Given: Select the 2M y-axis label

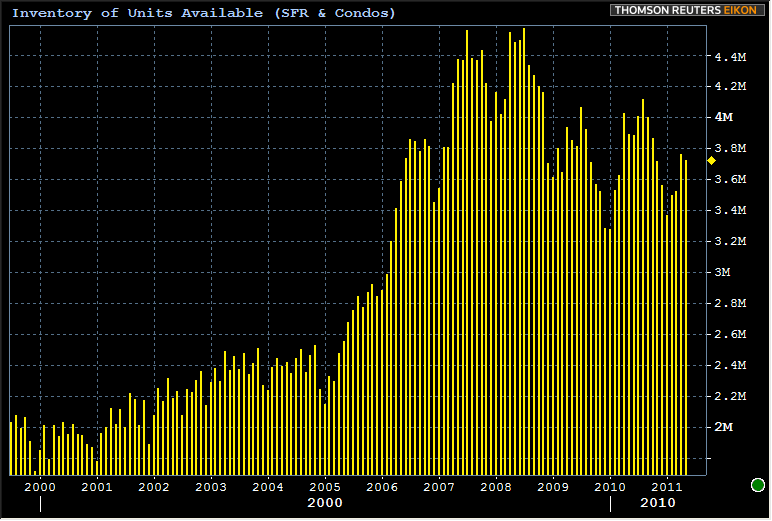Looking at the screenshot, I should click(723, 427).
